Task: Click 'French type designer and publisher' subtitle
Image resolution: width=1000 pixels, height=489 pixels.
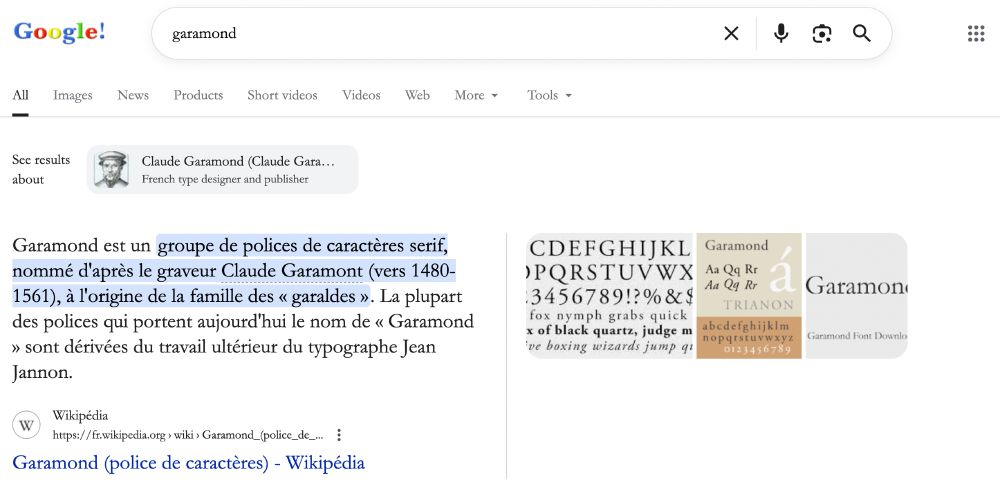Action: click(225, 179)
